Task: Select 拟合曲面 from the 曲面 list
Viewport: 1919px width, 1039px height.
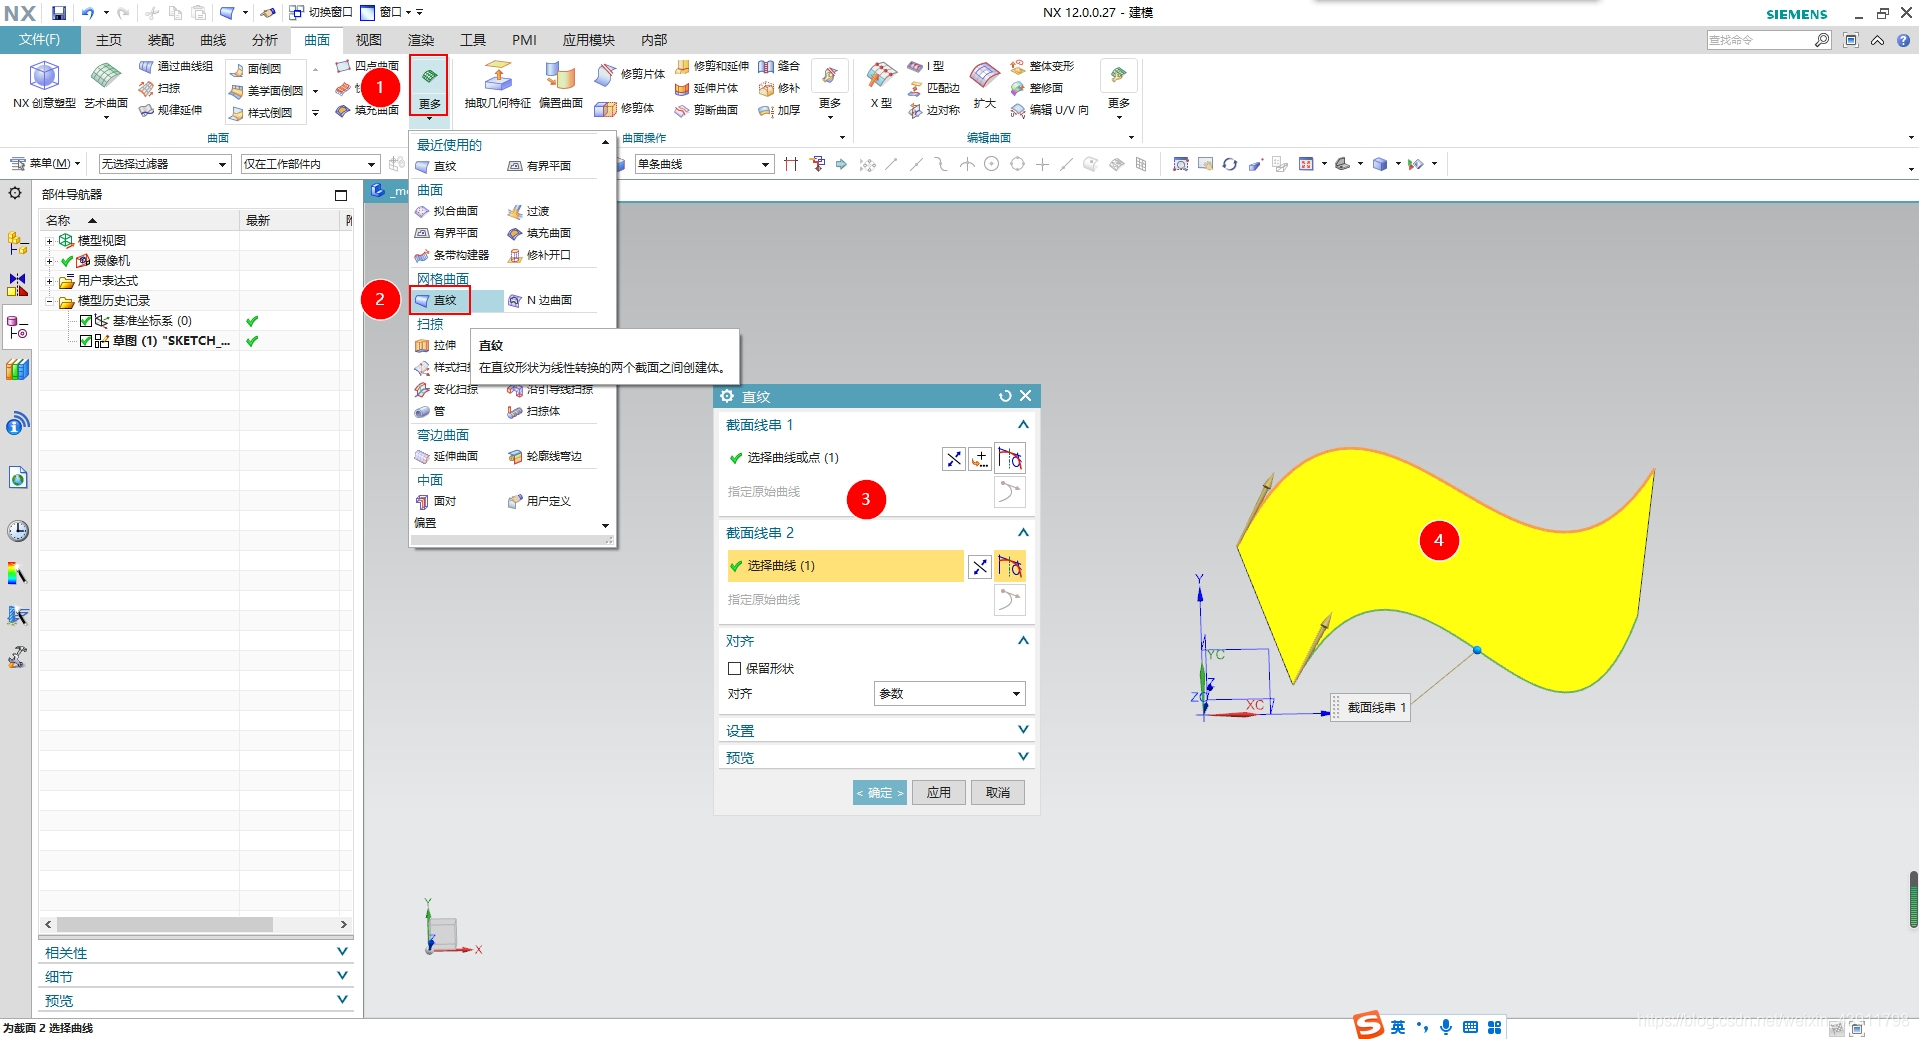Action: [446, 211]
